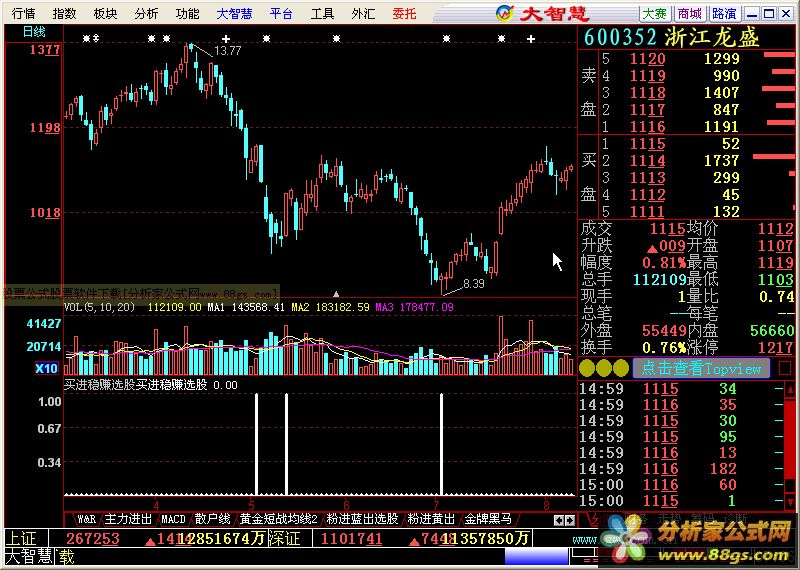Click stock name 浙江龙盛
The image size is (800, 570).
click(x=712, y=37)
